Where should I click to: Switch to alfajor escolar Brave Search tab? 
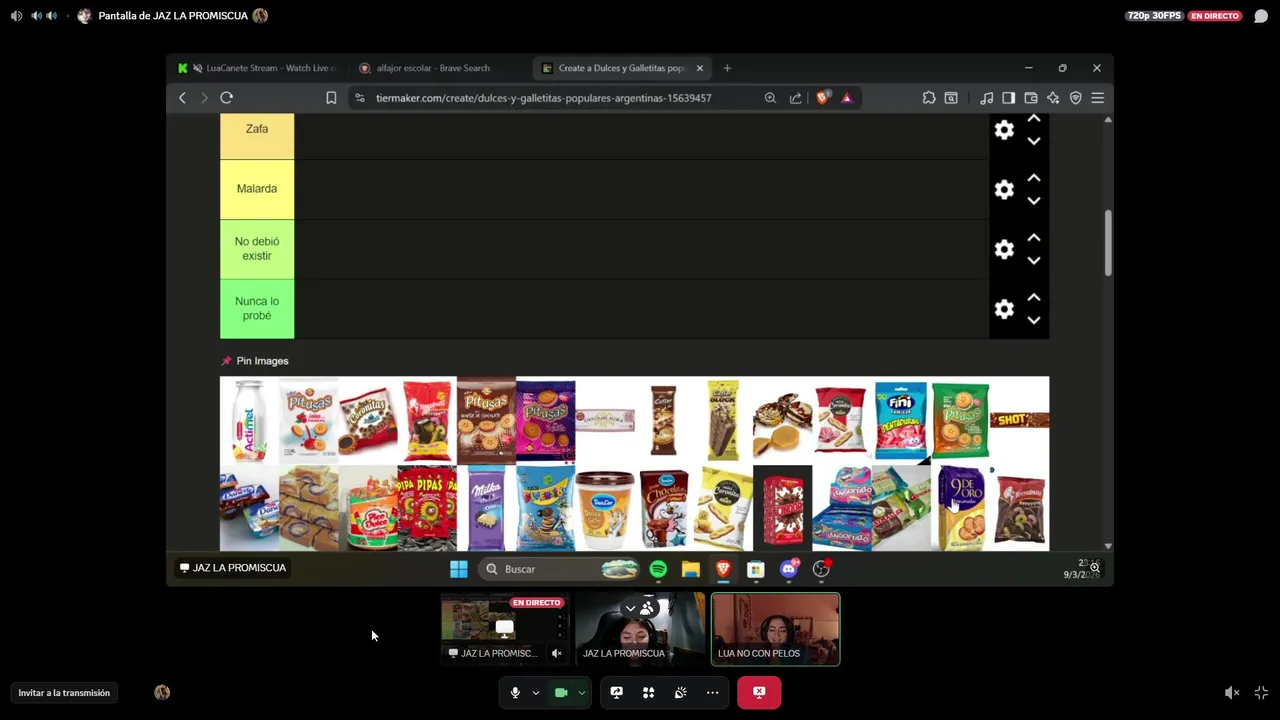click(433, 68)
